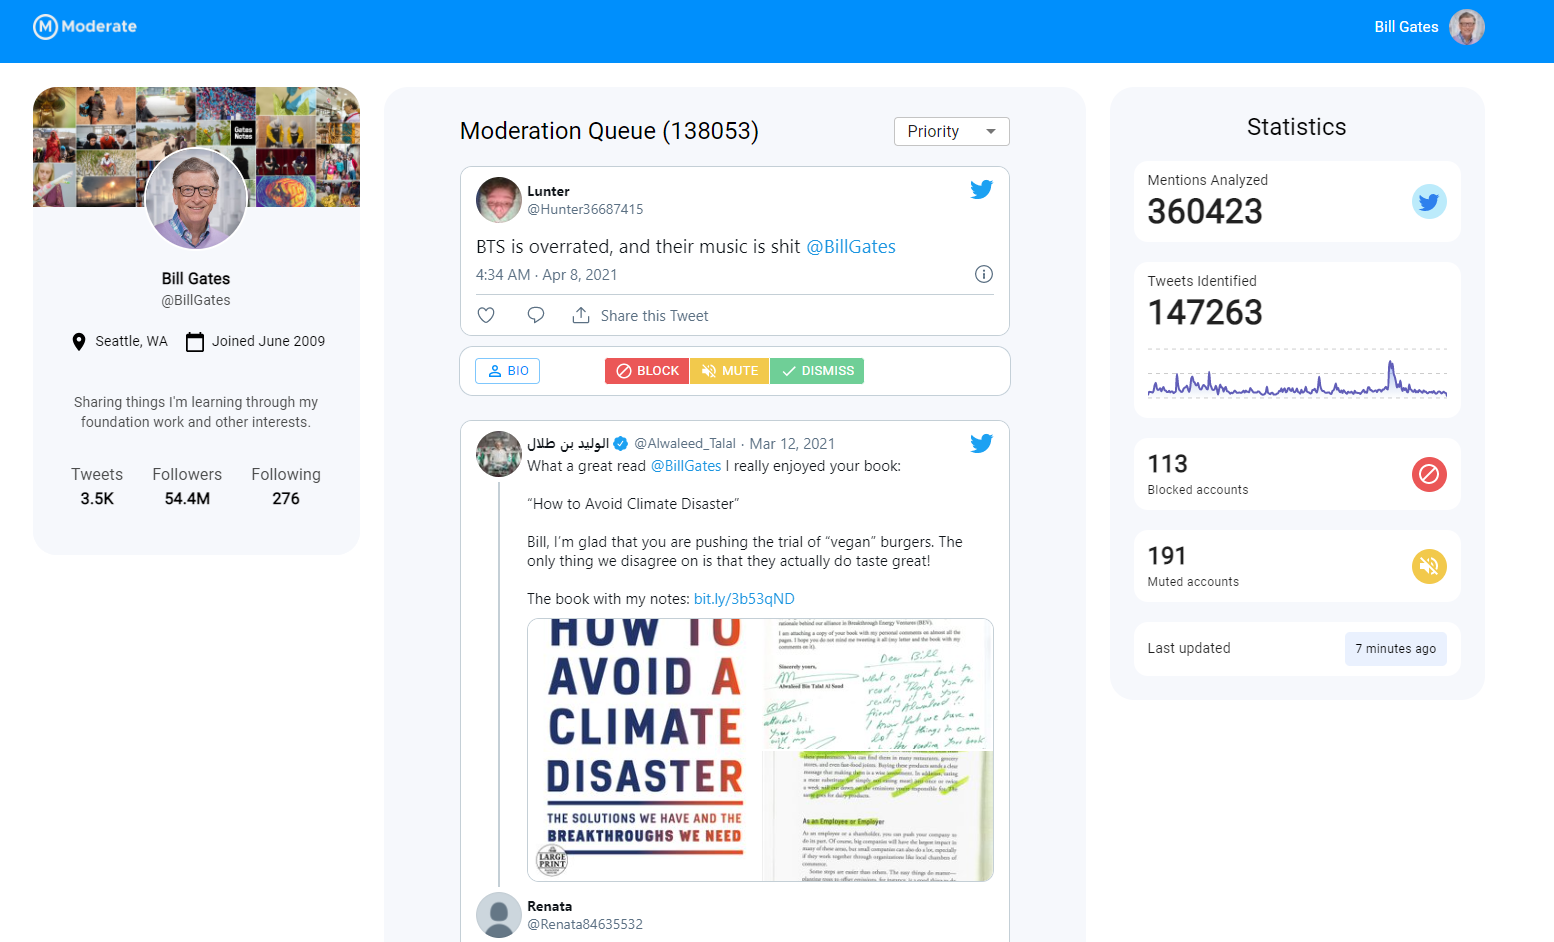1554x942 pixels.
Task: Open the book cover image thumbnail
Action: [x=645, y=750]
